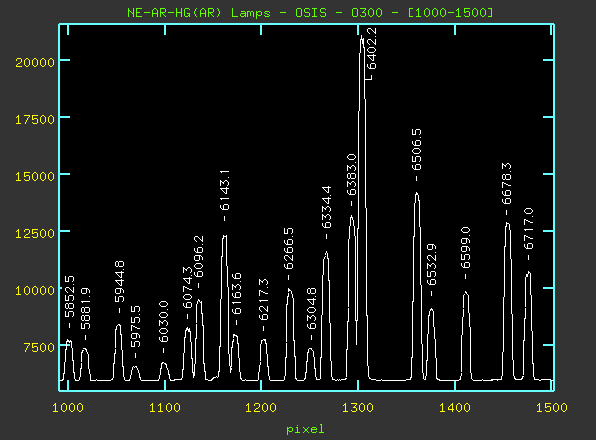Click the 6383.0 line label
The image size is (596, 440).
click(x=352, y=175)
